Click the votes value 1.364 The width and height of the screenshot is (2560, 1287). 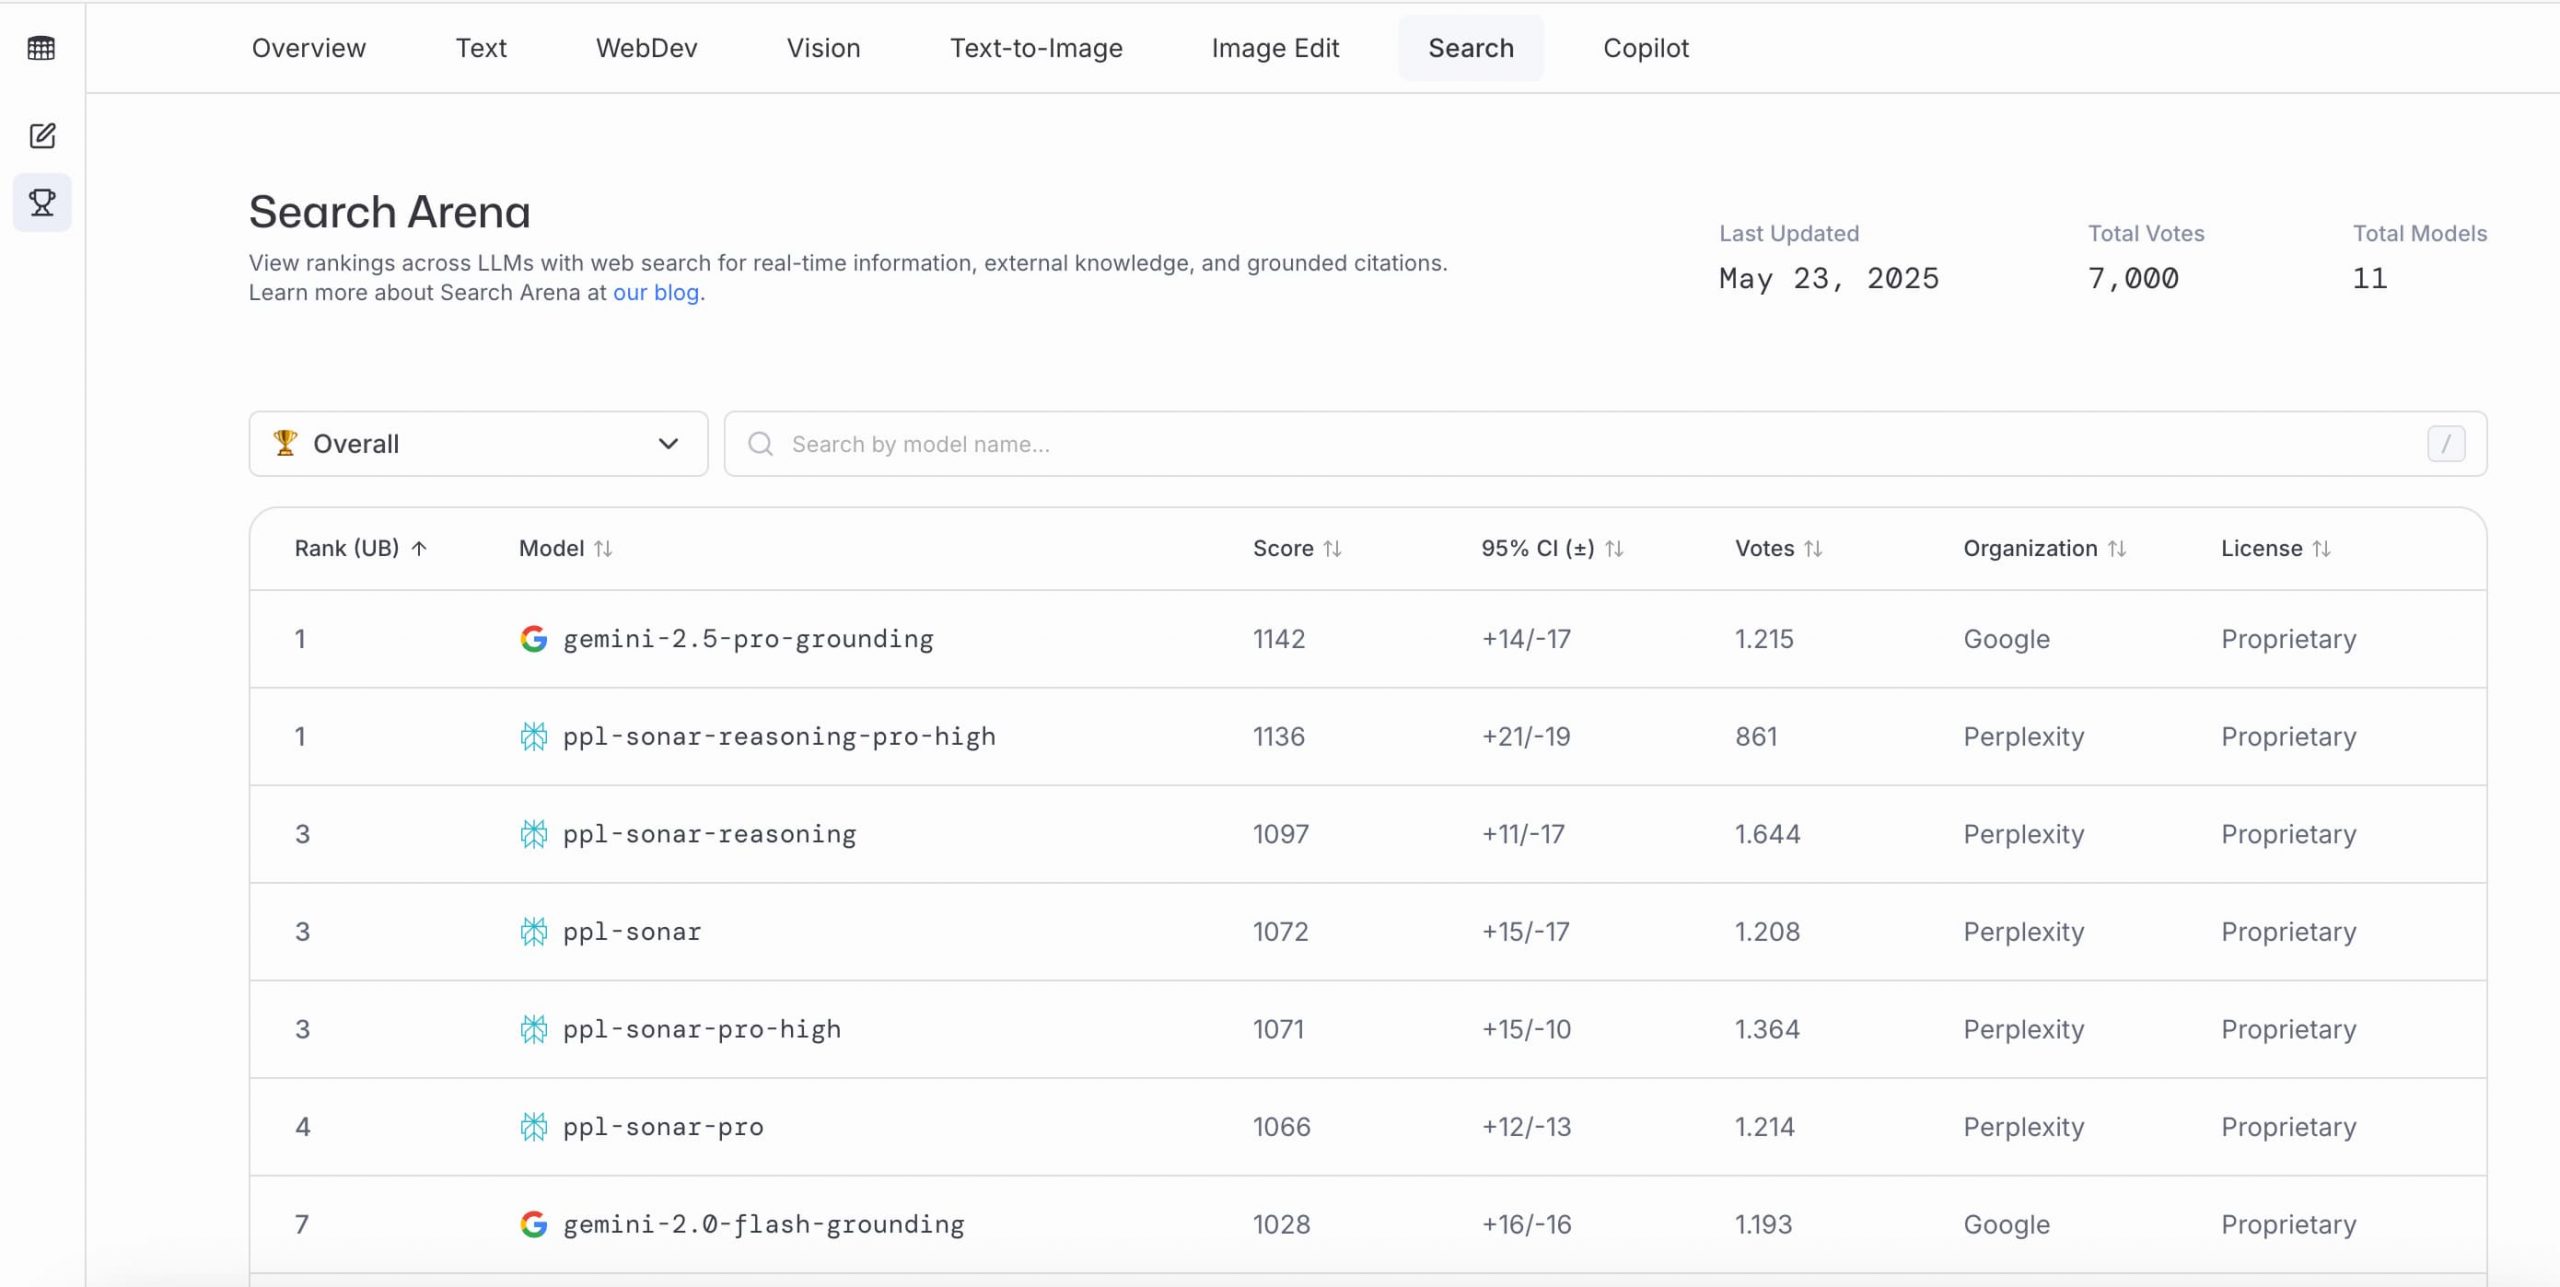[1767, 1029]
